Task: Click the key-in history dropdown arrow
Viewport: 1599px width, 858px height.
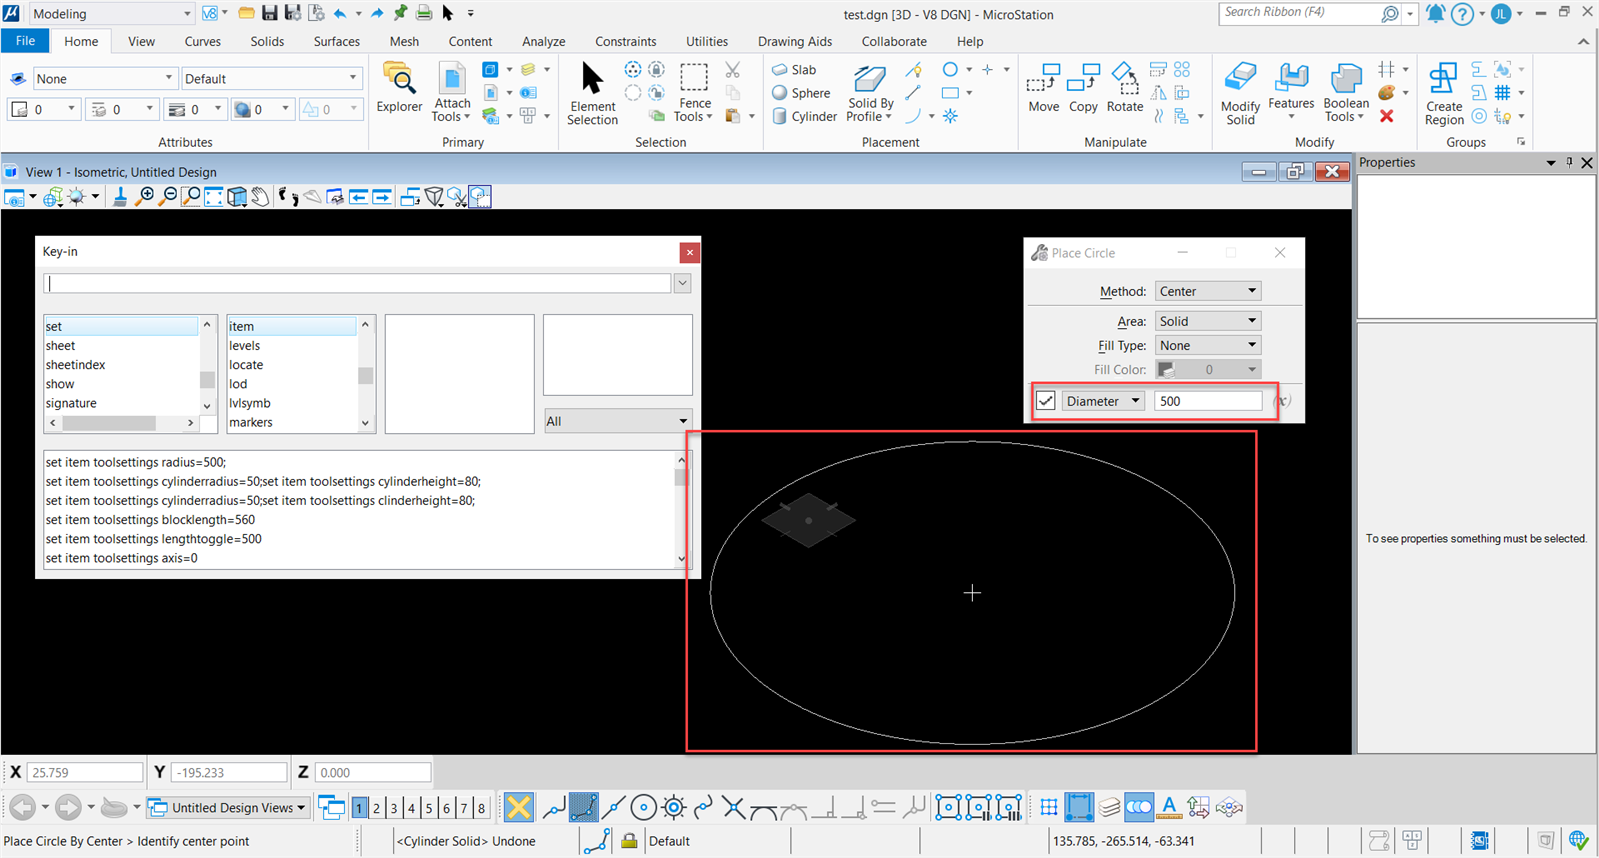Action: click(683, 284)
